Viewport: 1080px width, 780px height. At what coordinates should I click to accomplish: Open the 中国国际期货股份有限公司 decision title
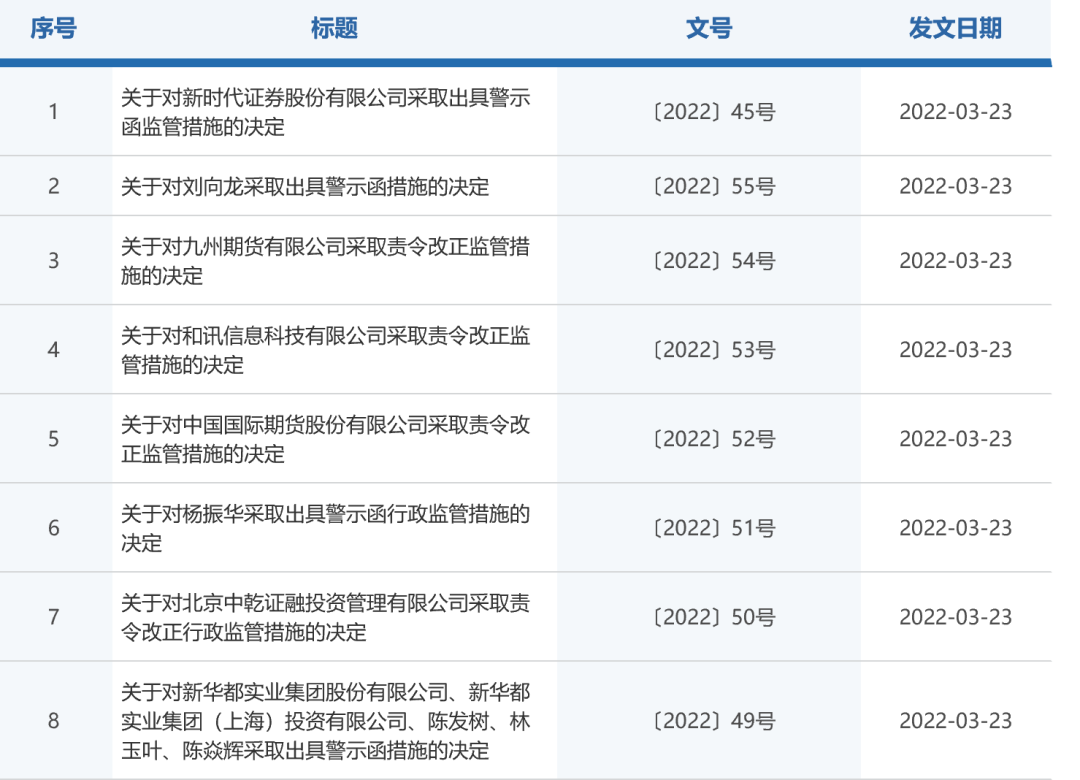325,439
